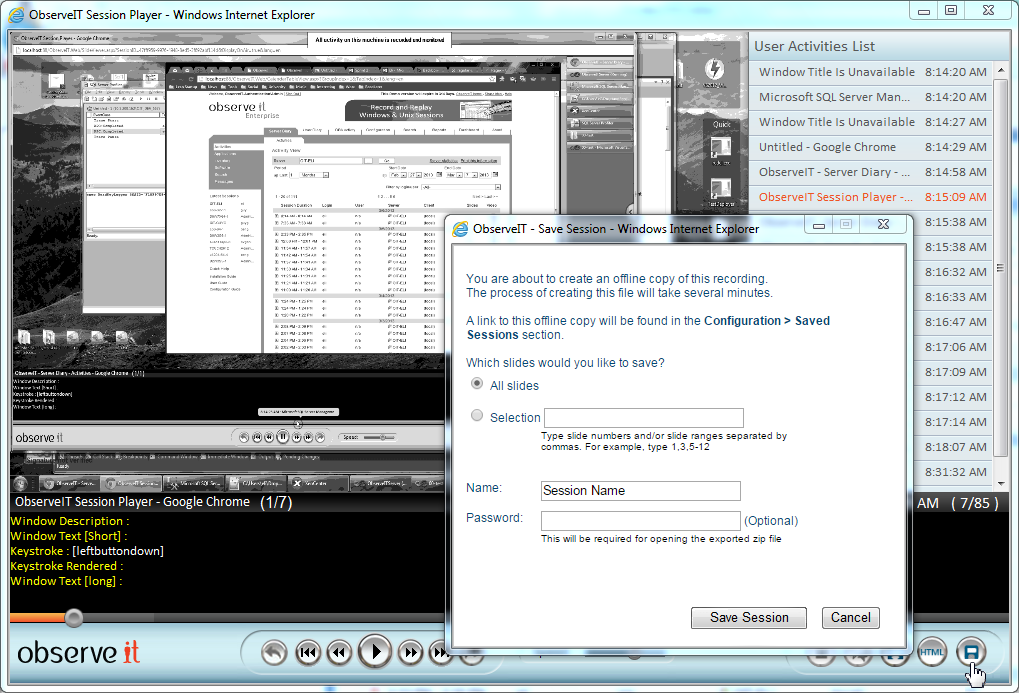Select the 8:17:14 AM activity row
Screen dimensions: 1019x693
pyautogui.click(x=953, y=423)
